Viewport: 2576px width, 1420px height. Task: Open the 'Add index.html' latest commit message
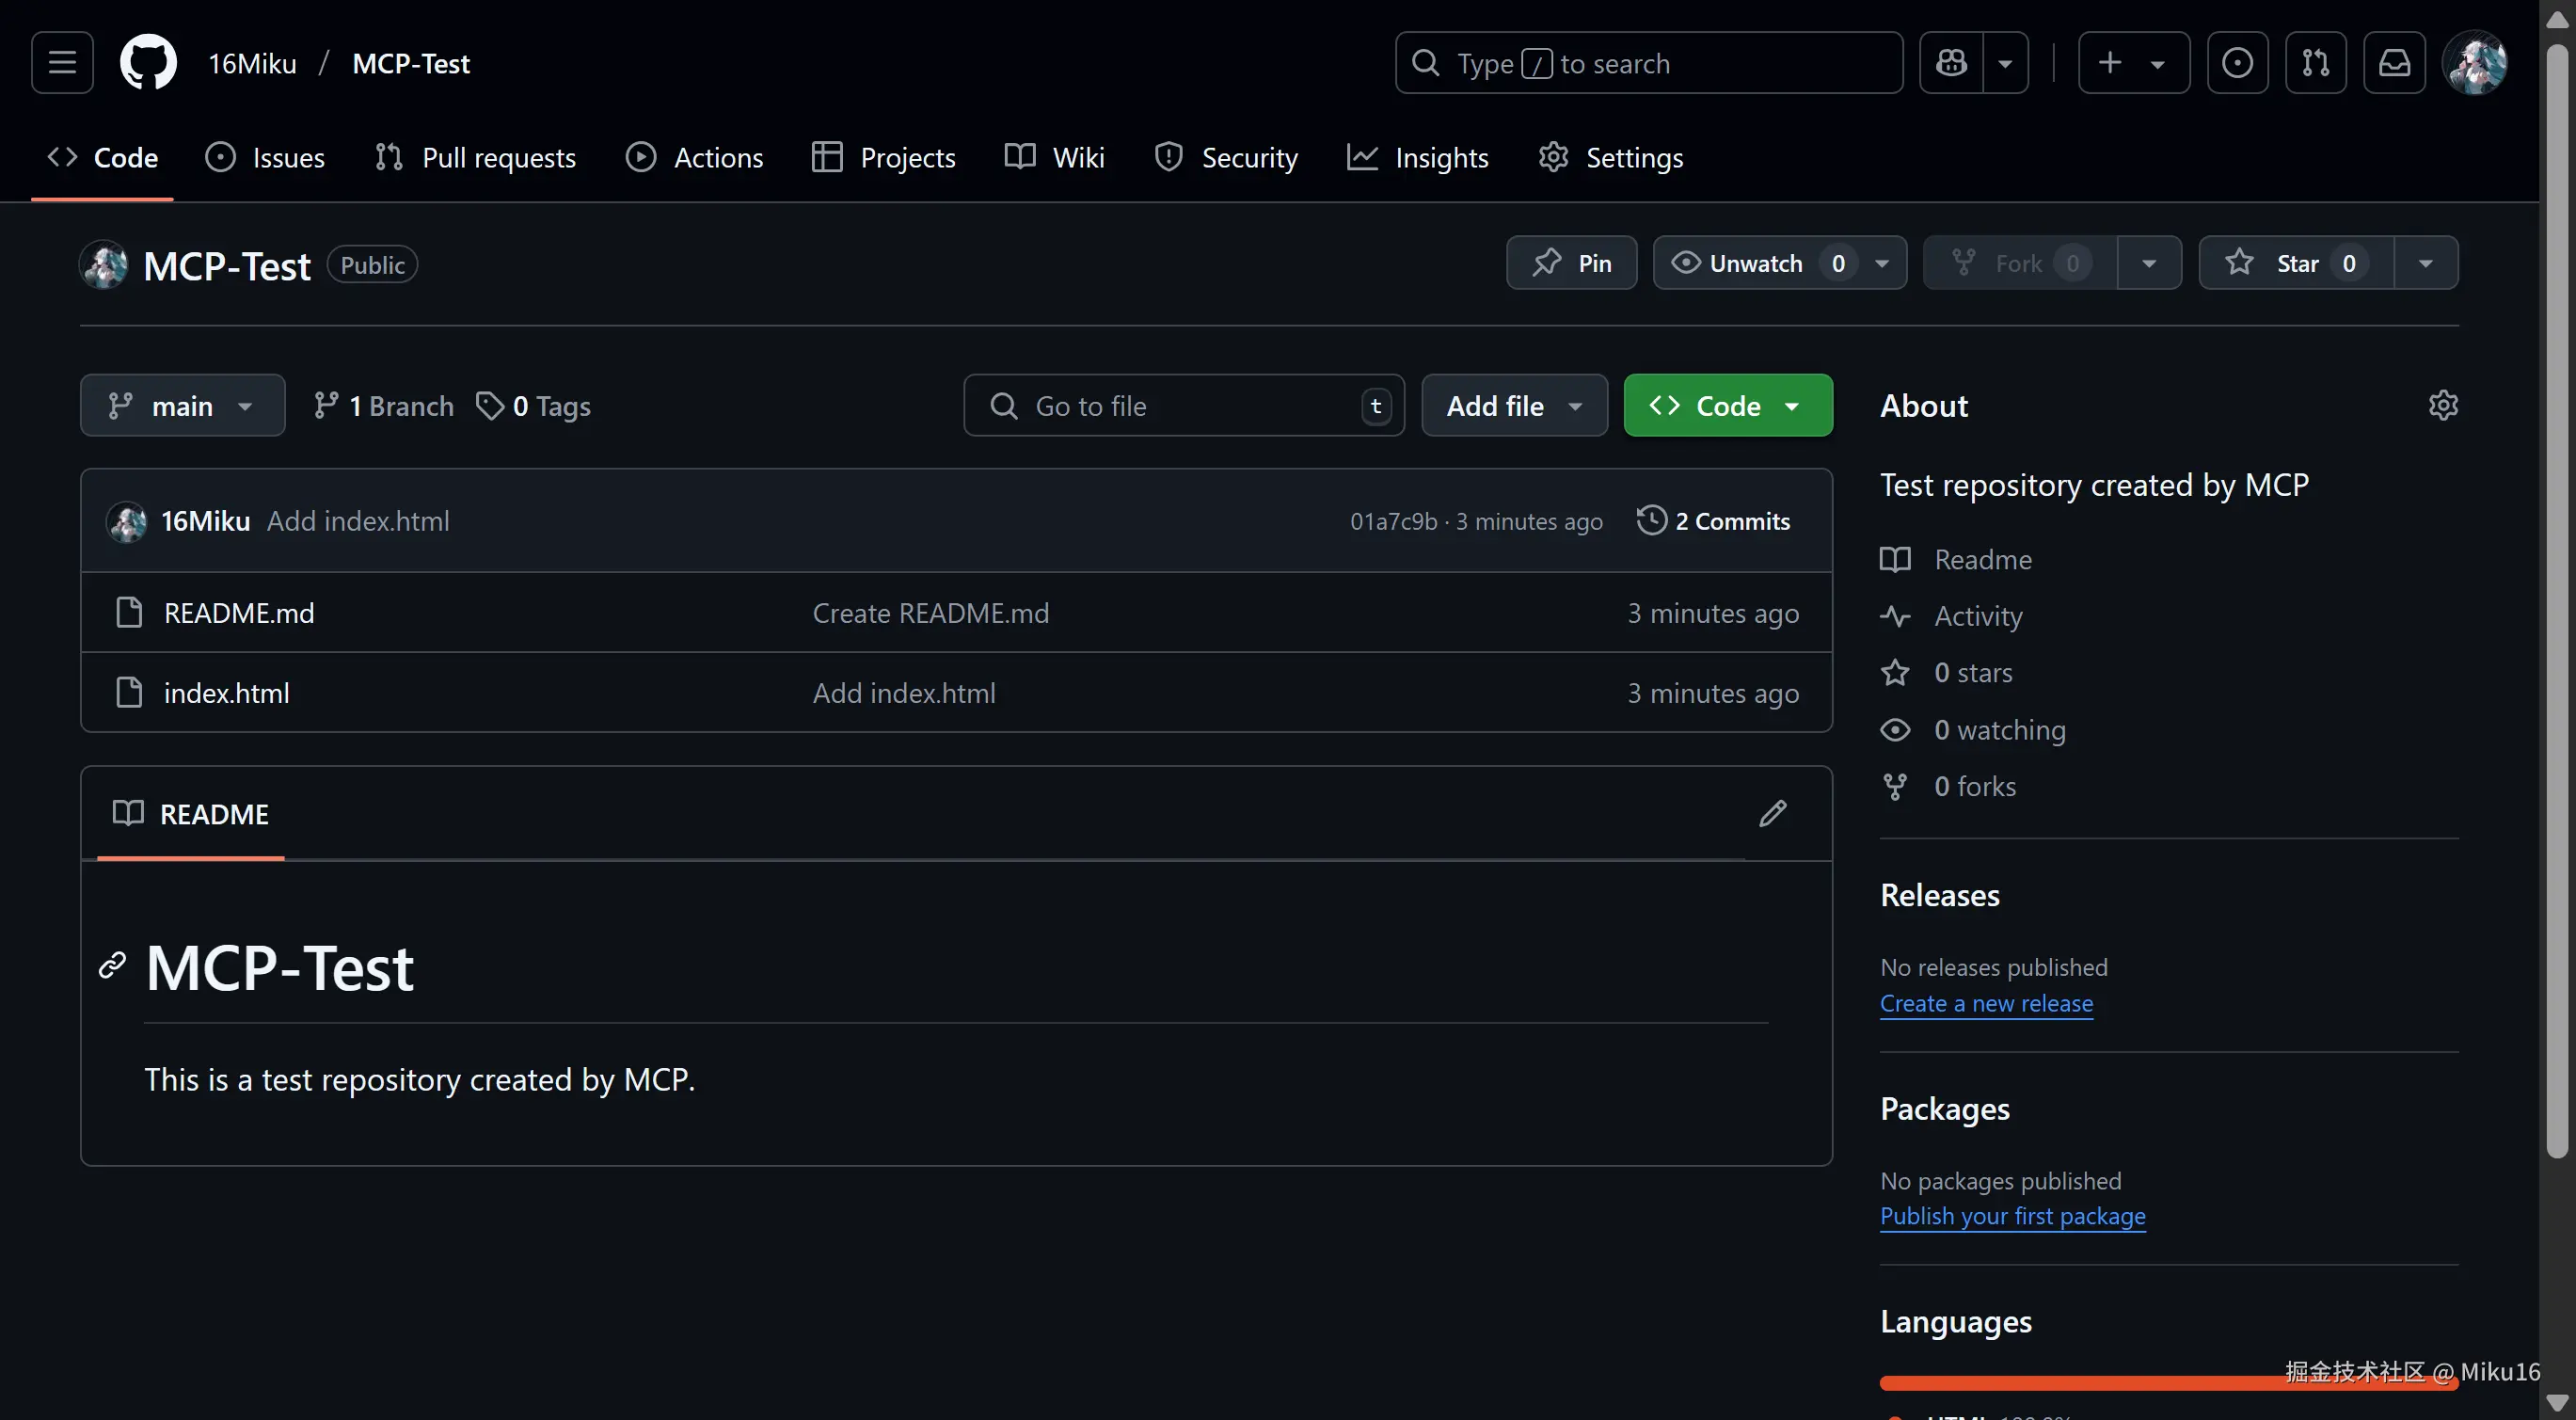(358, 521)
